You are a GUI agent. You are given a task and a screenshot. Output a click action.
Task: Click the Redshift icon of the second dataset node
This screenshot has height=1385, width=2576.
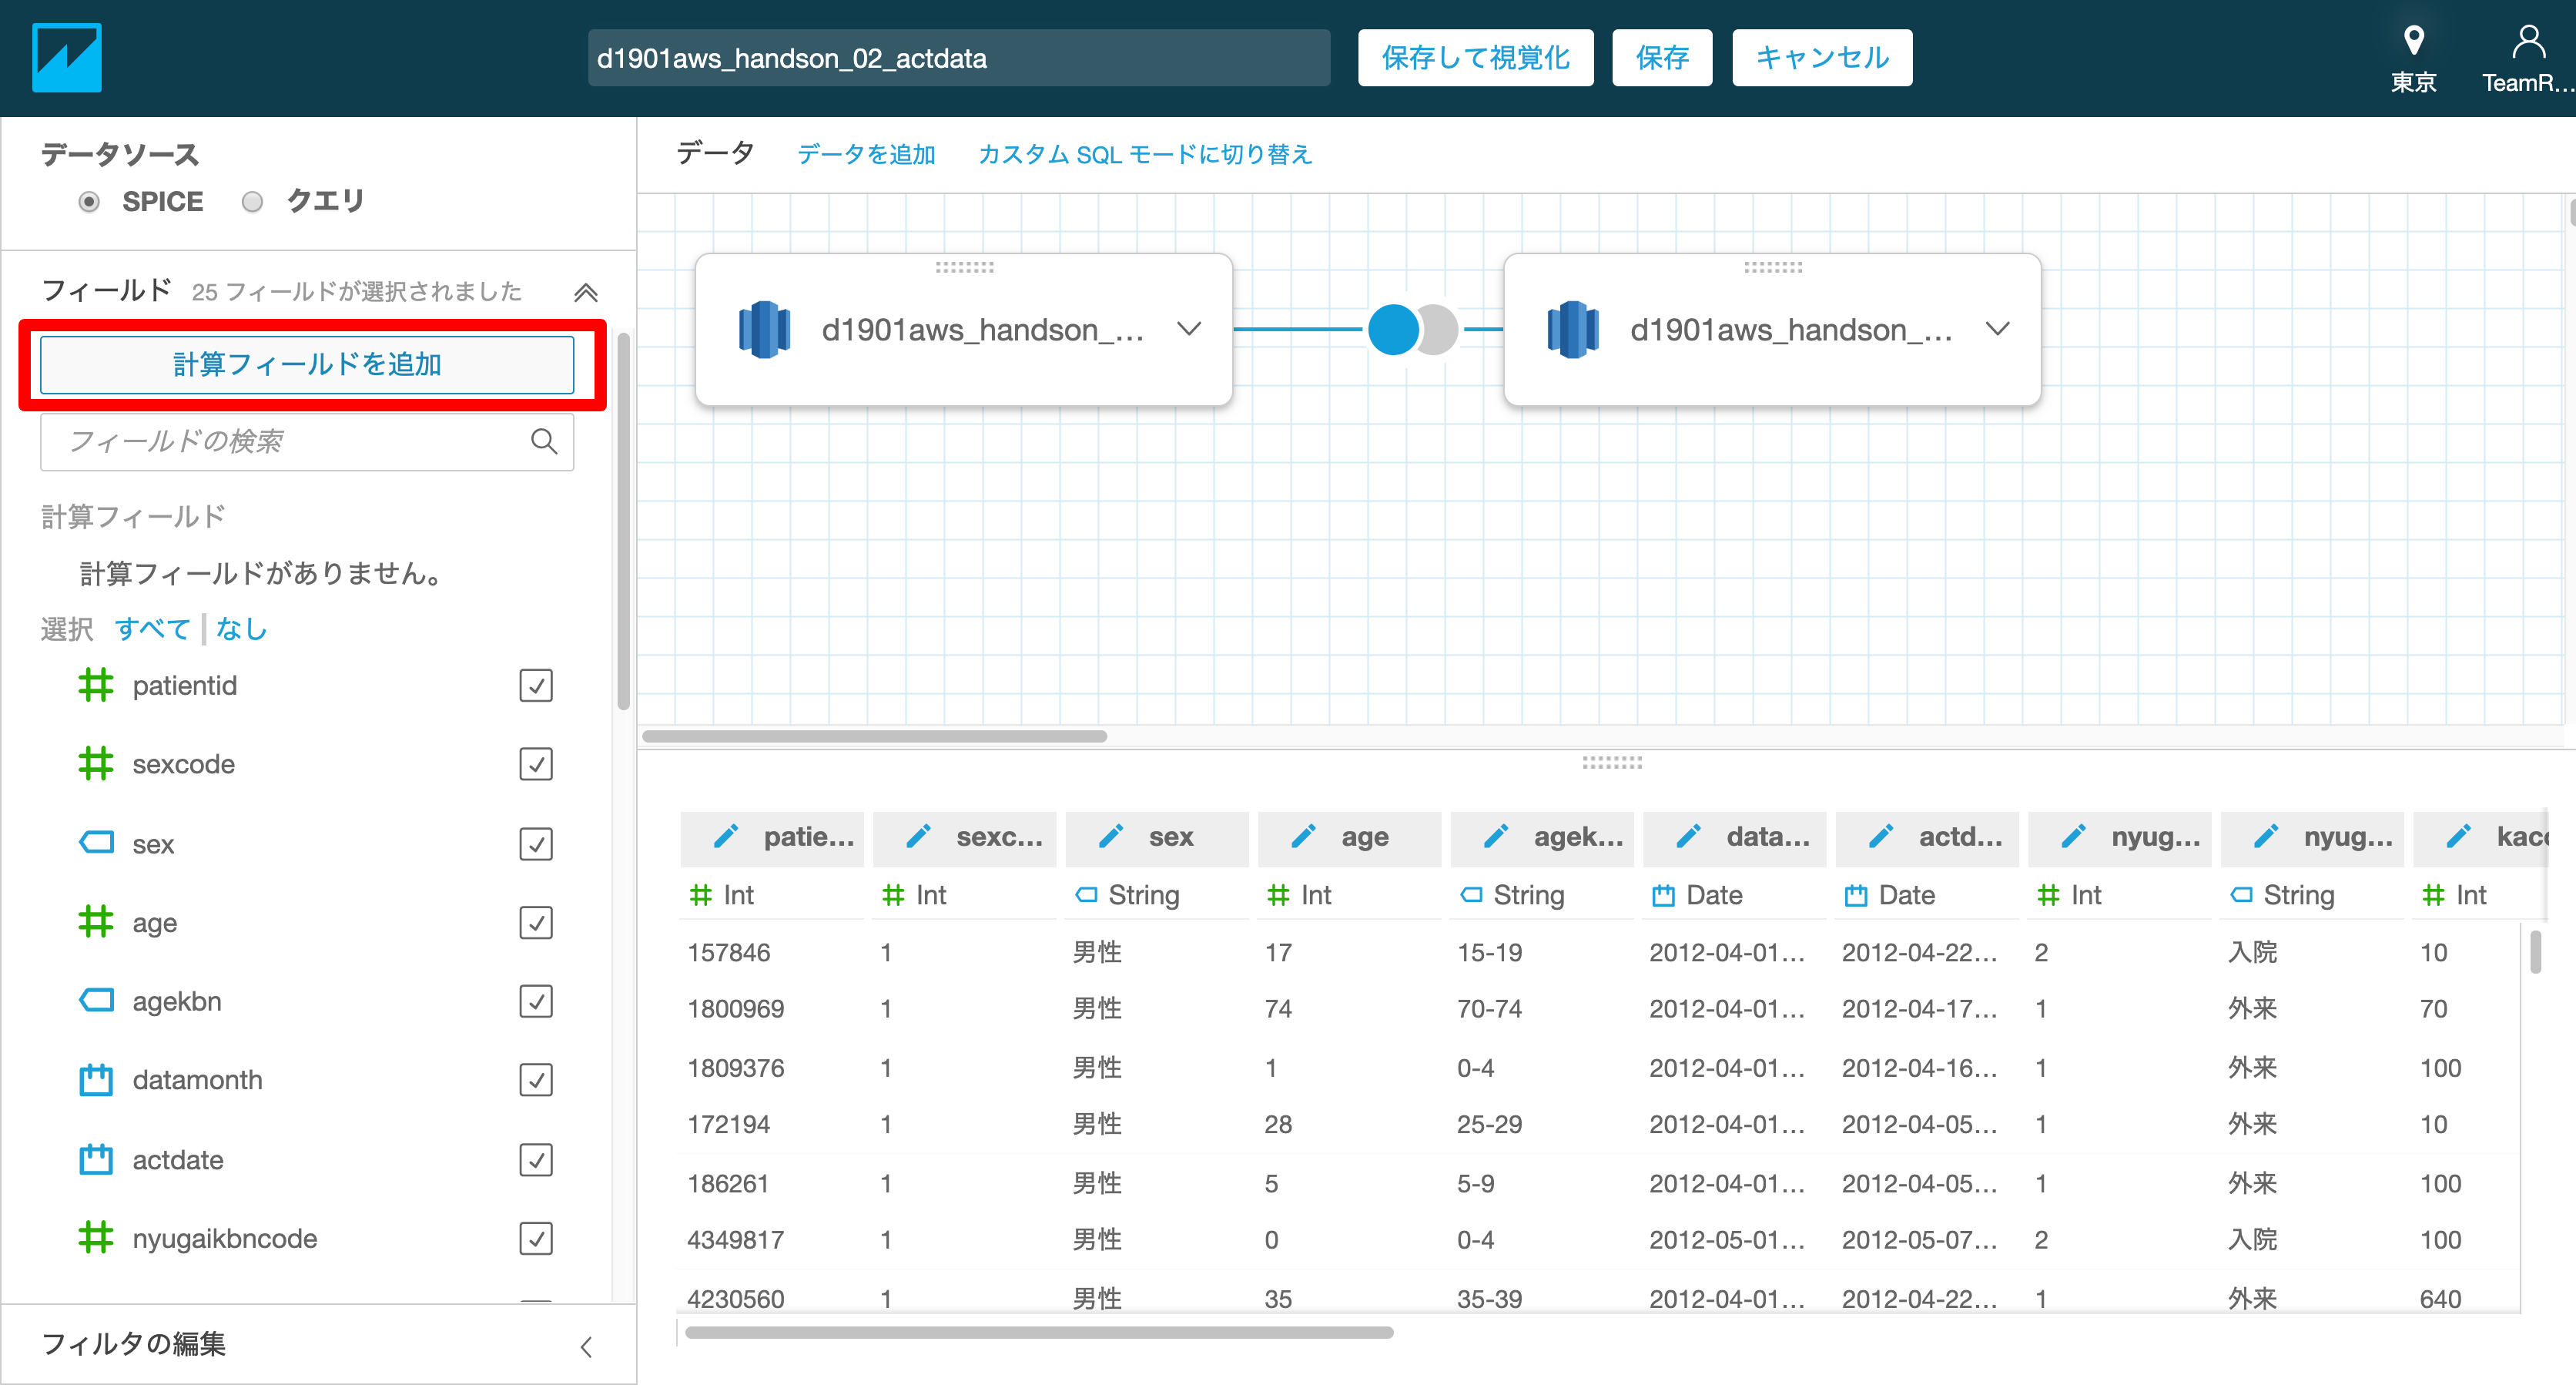coord(1572,330)
